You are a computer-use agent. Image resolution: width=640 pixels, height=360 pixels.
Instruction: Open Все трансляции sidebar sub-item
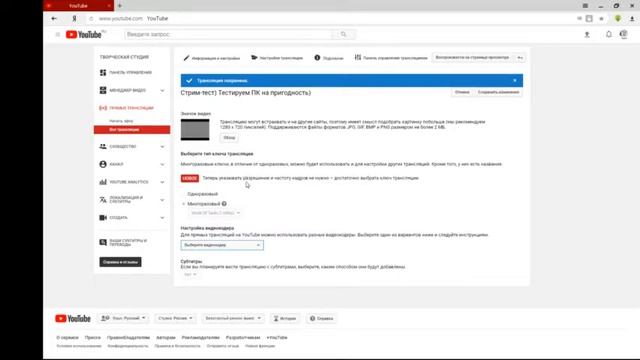132,130
